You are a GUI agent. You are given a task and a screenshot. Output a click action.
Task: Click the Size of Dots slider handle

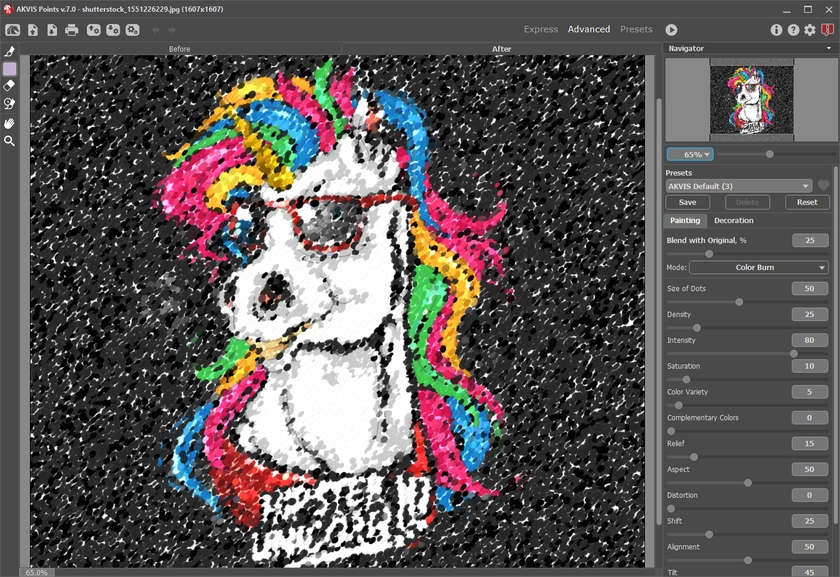(739, 301)
